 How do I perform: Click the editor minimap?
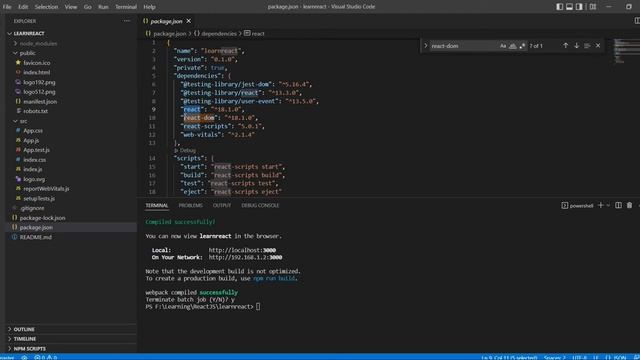(627, 51)
